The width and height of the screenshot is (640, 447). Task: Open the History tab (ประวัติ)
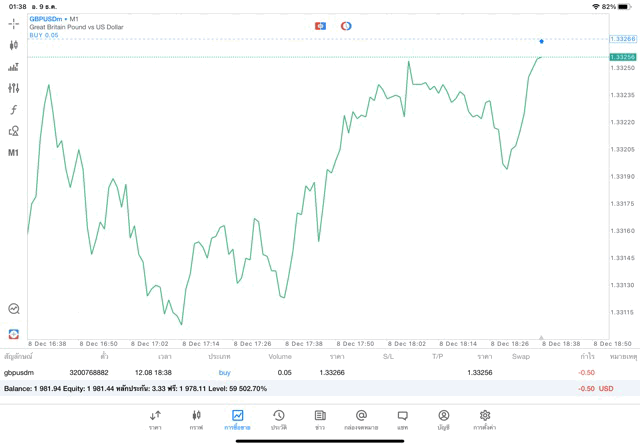pyautogui.click(x=279, y=419)
